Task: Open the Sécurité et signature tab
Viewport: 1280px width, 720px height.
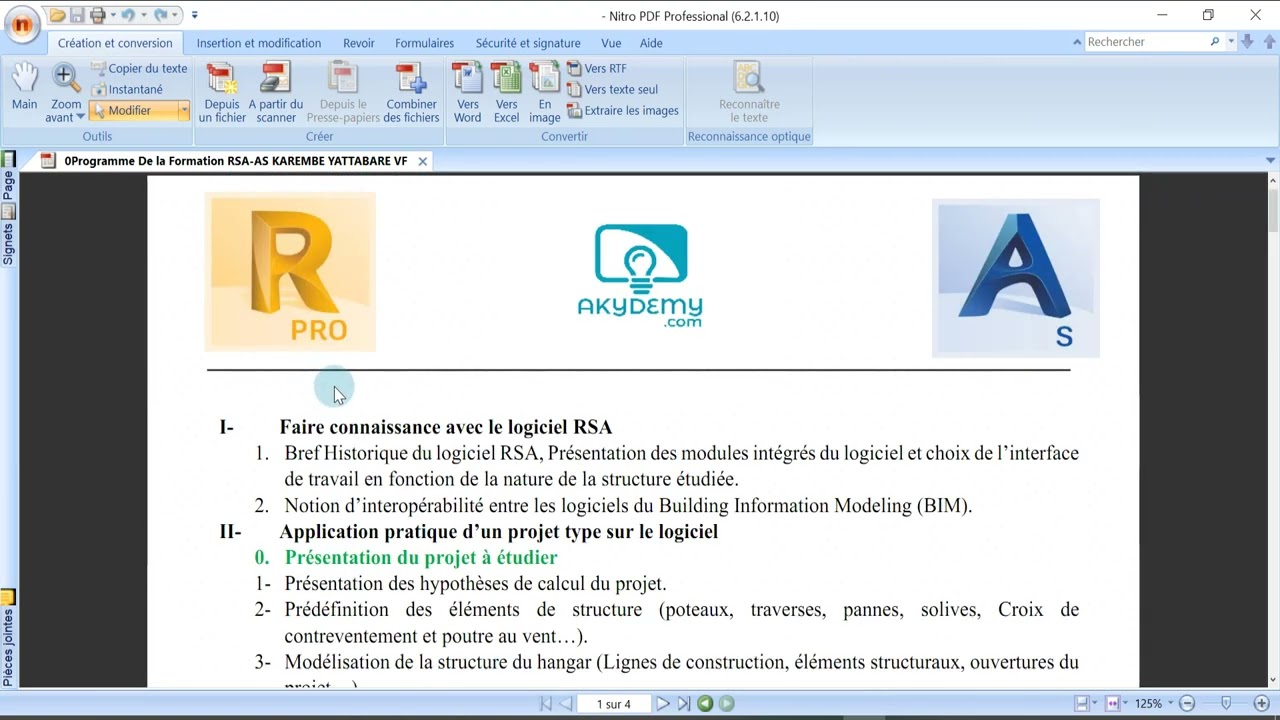Action: (528, 43)
